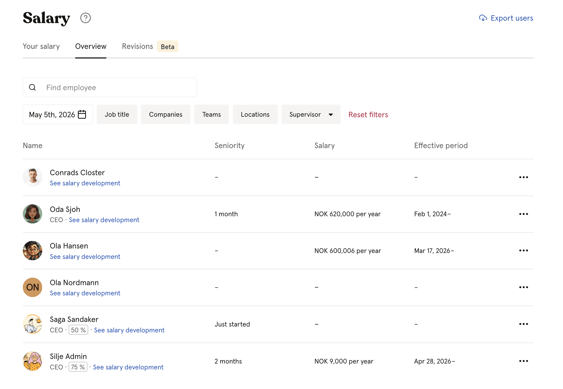Focus the Find employee search field

pyautogui.click(x=110, y=87)
